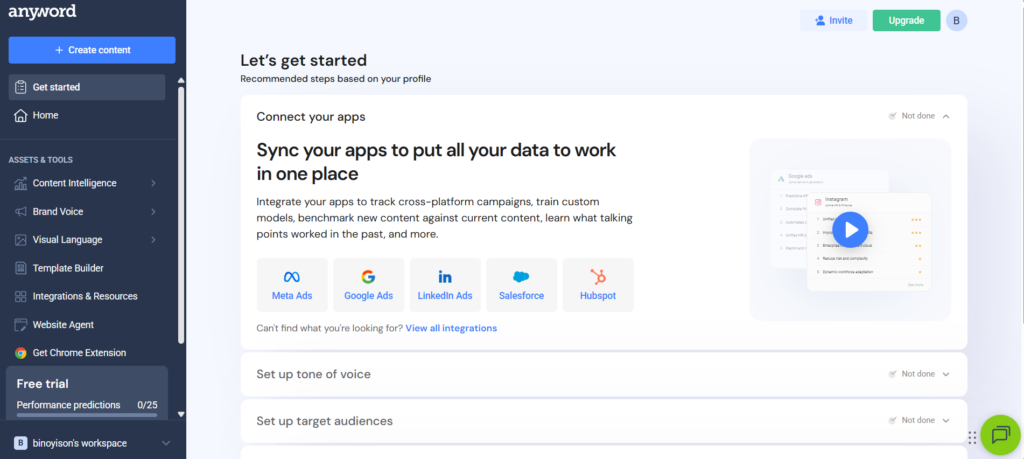Expand the Brand Voice submenu
This screenshot has height=459, width=1024.
[x=153, y=212]
